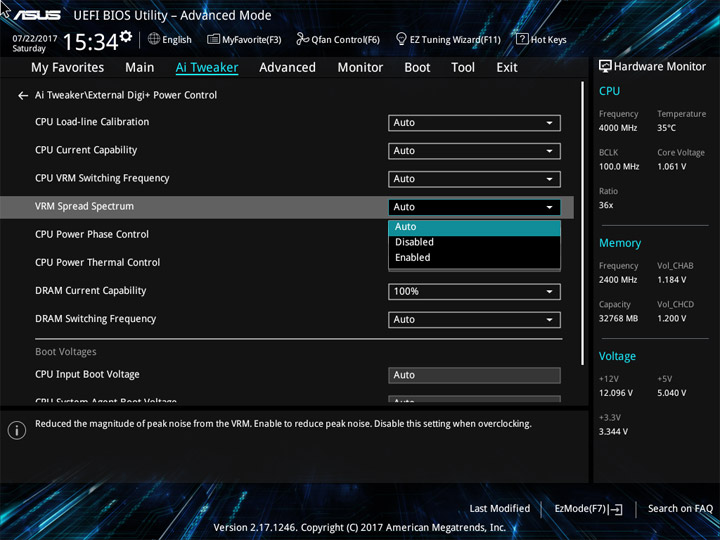720x540 pixels.
Task: Choose Enabled in VRM Spread Spectrum list
Action: coord(474,258)
